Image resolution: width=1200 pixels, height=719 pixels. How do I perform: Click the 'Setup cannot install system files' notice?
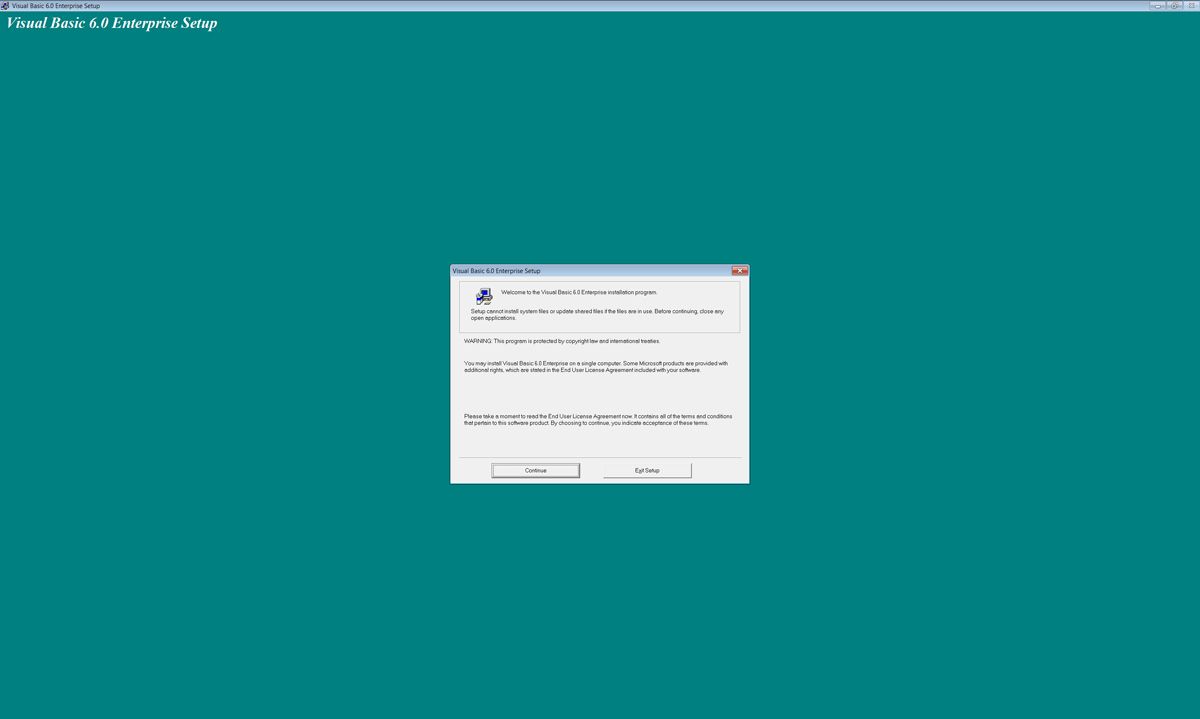597,314
